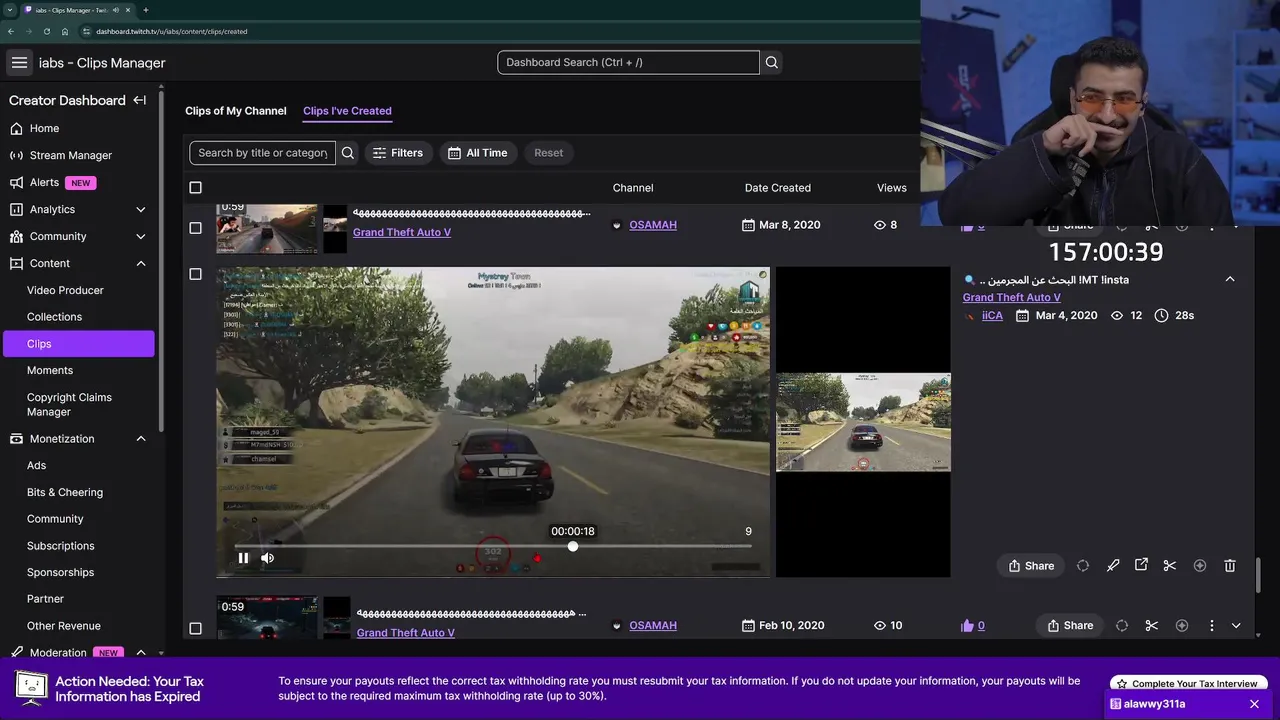Click the Dashboard Search magnifier icon
The width and height of the screenshot is (1280, 720).
(772, 62)
